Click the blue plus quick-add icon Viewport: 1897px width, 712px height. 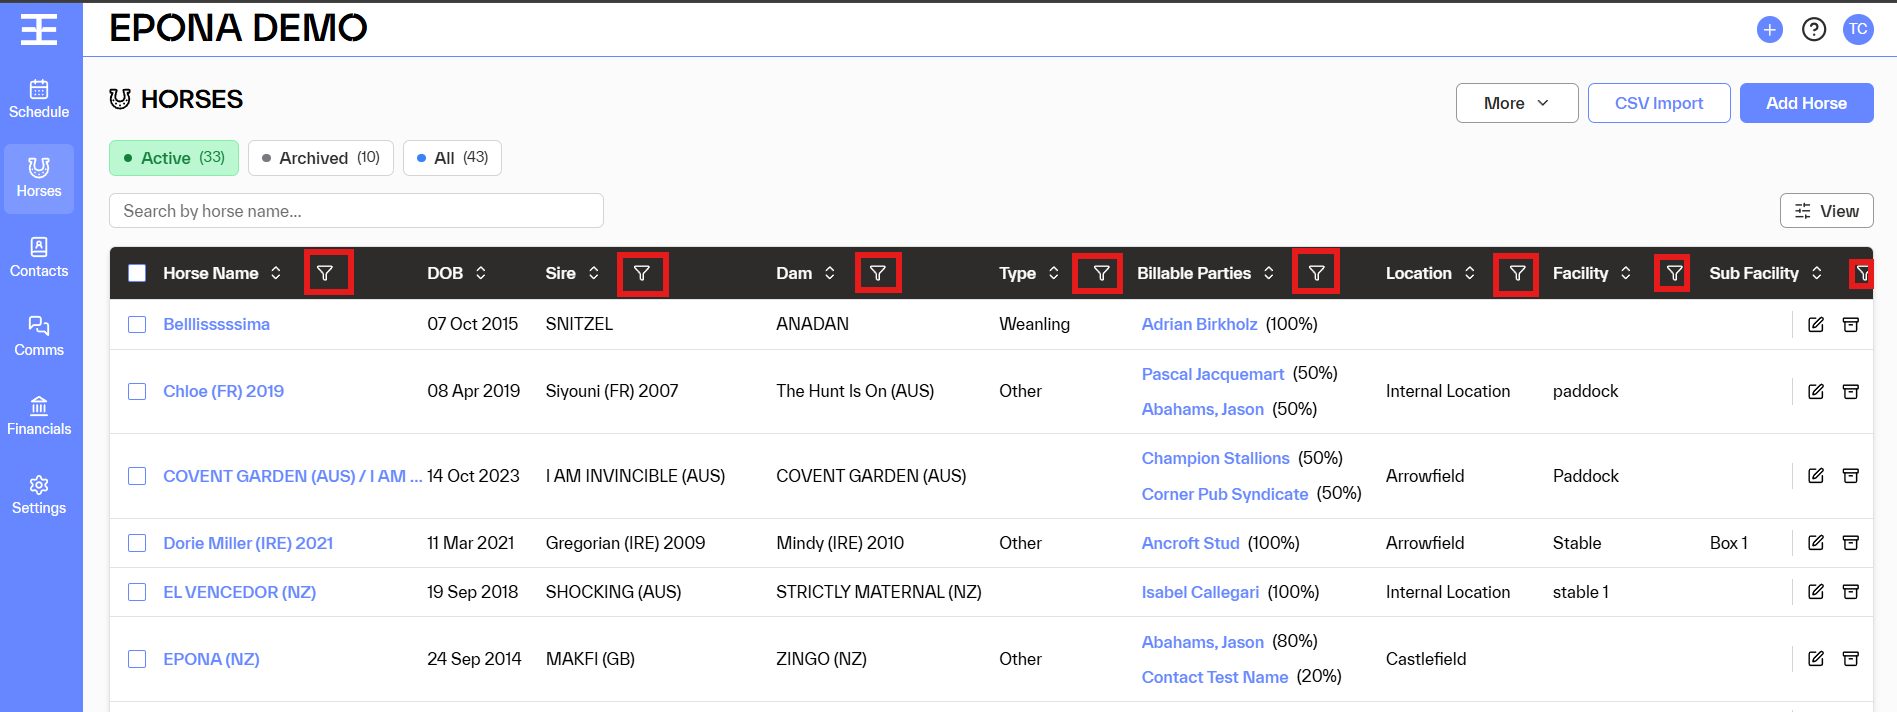click(x=1769, y=30)
